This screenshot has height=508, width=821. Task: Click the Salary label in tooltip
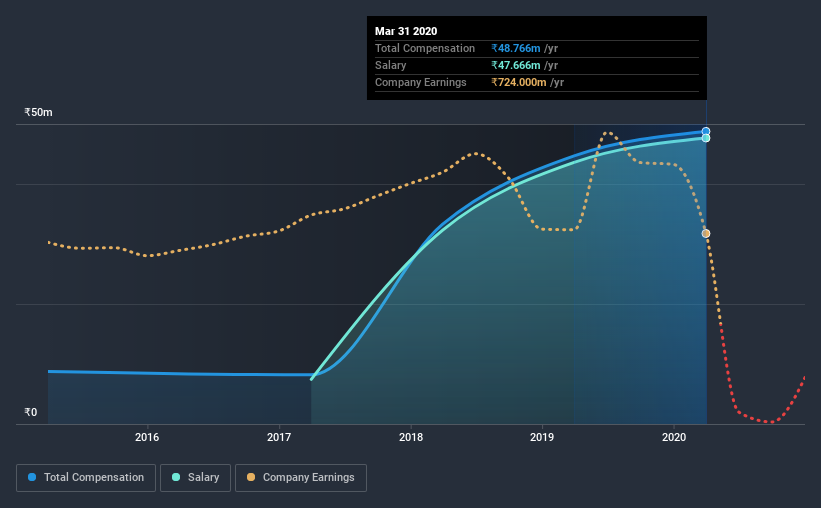pos(391,65)
